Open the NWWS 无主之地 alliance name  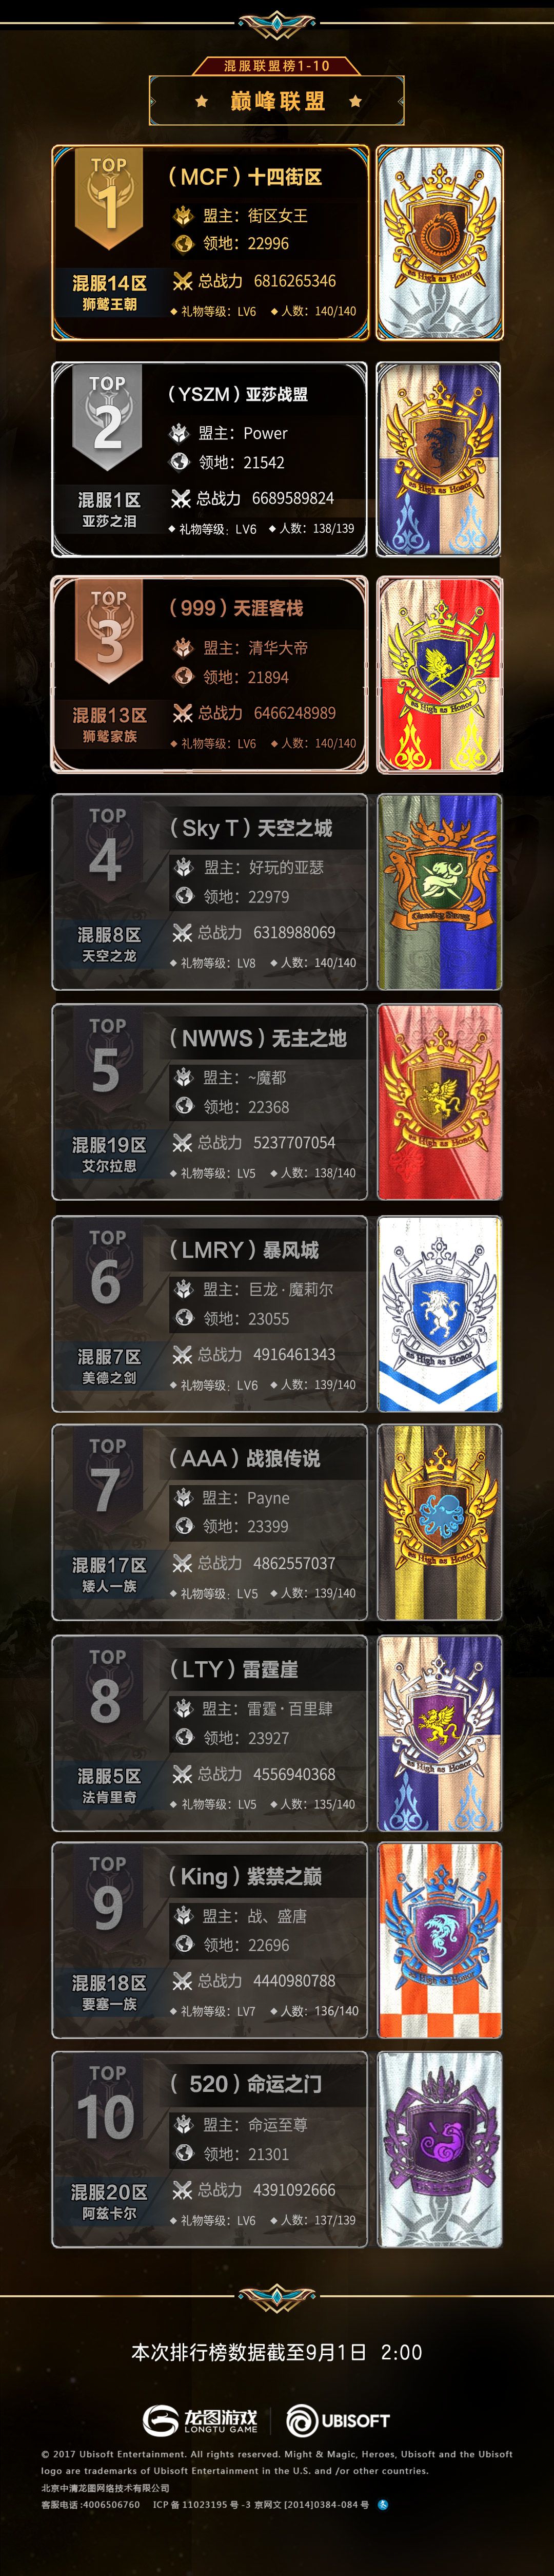258,1038
